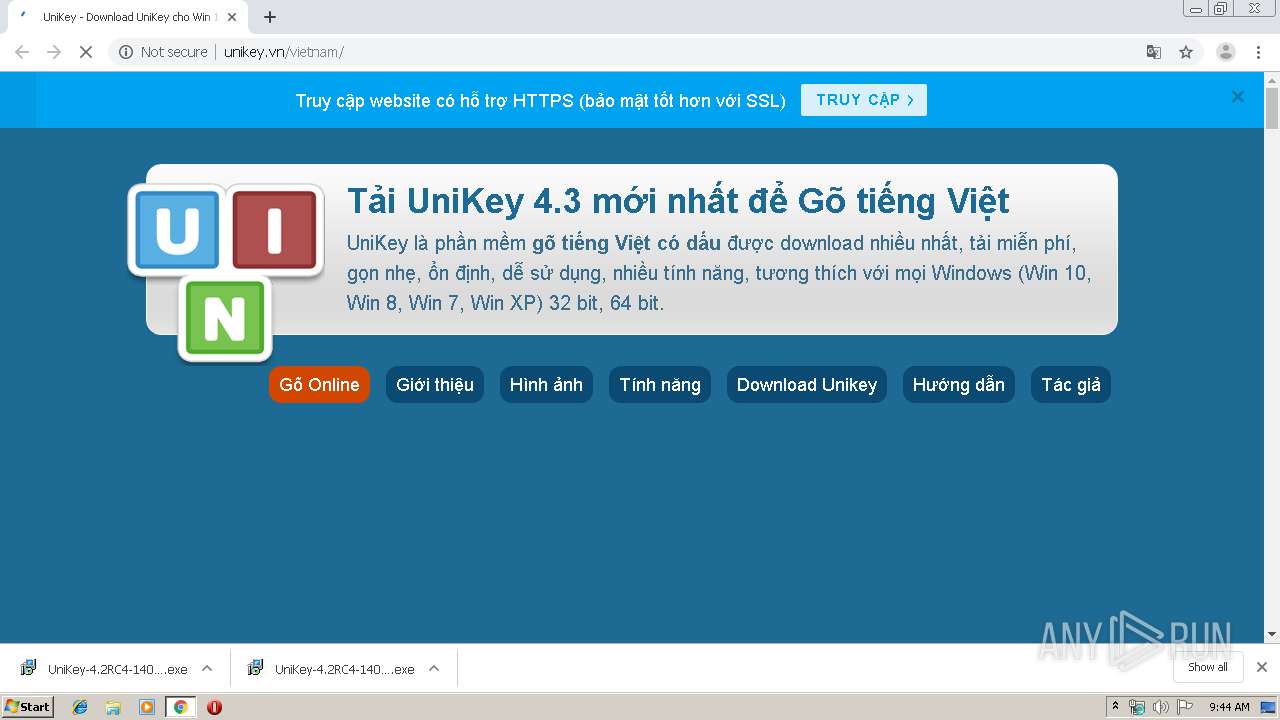
Task: Open the Tác giả page
Action: click(x=1071, y=385)
